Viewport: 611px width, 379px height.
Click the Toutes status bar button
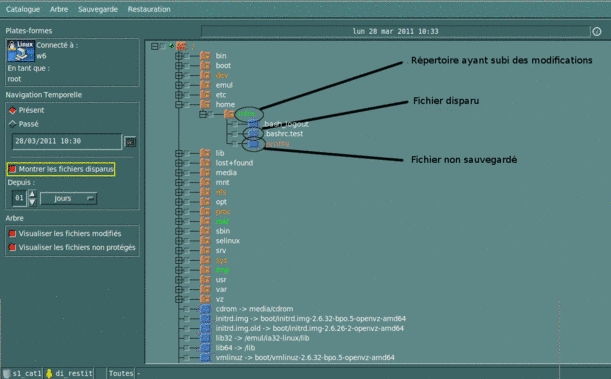[121, 373]
